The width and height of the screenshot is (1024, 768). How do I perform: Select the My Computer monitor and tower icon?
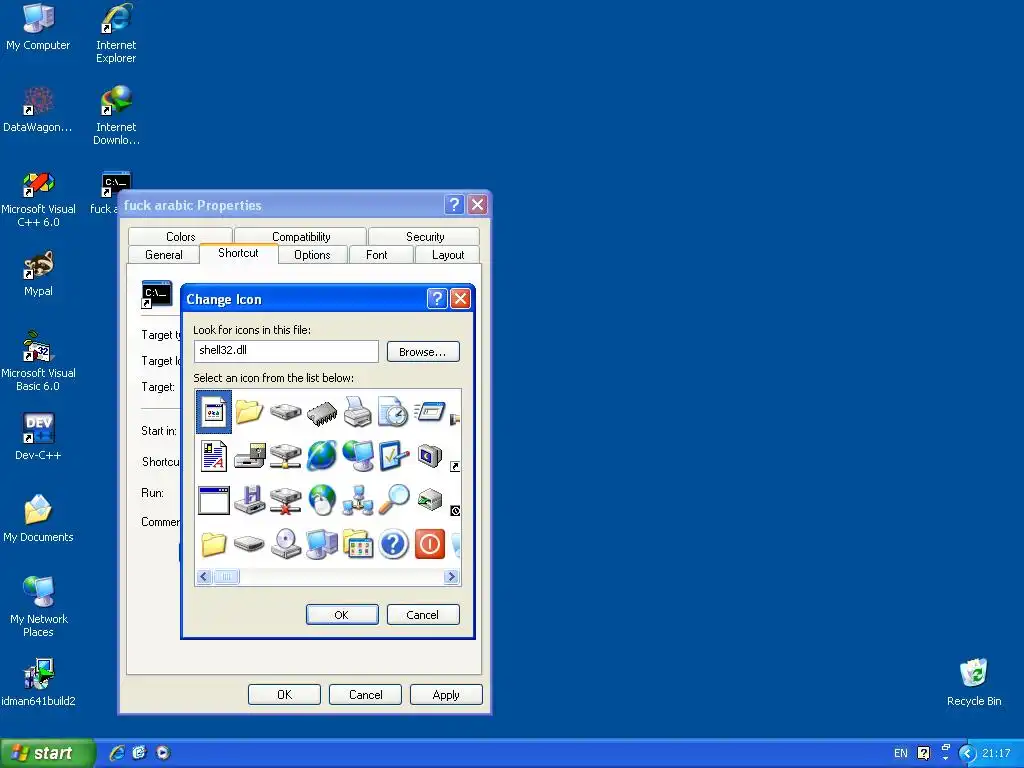[322, 544]
